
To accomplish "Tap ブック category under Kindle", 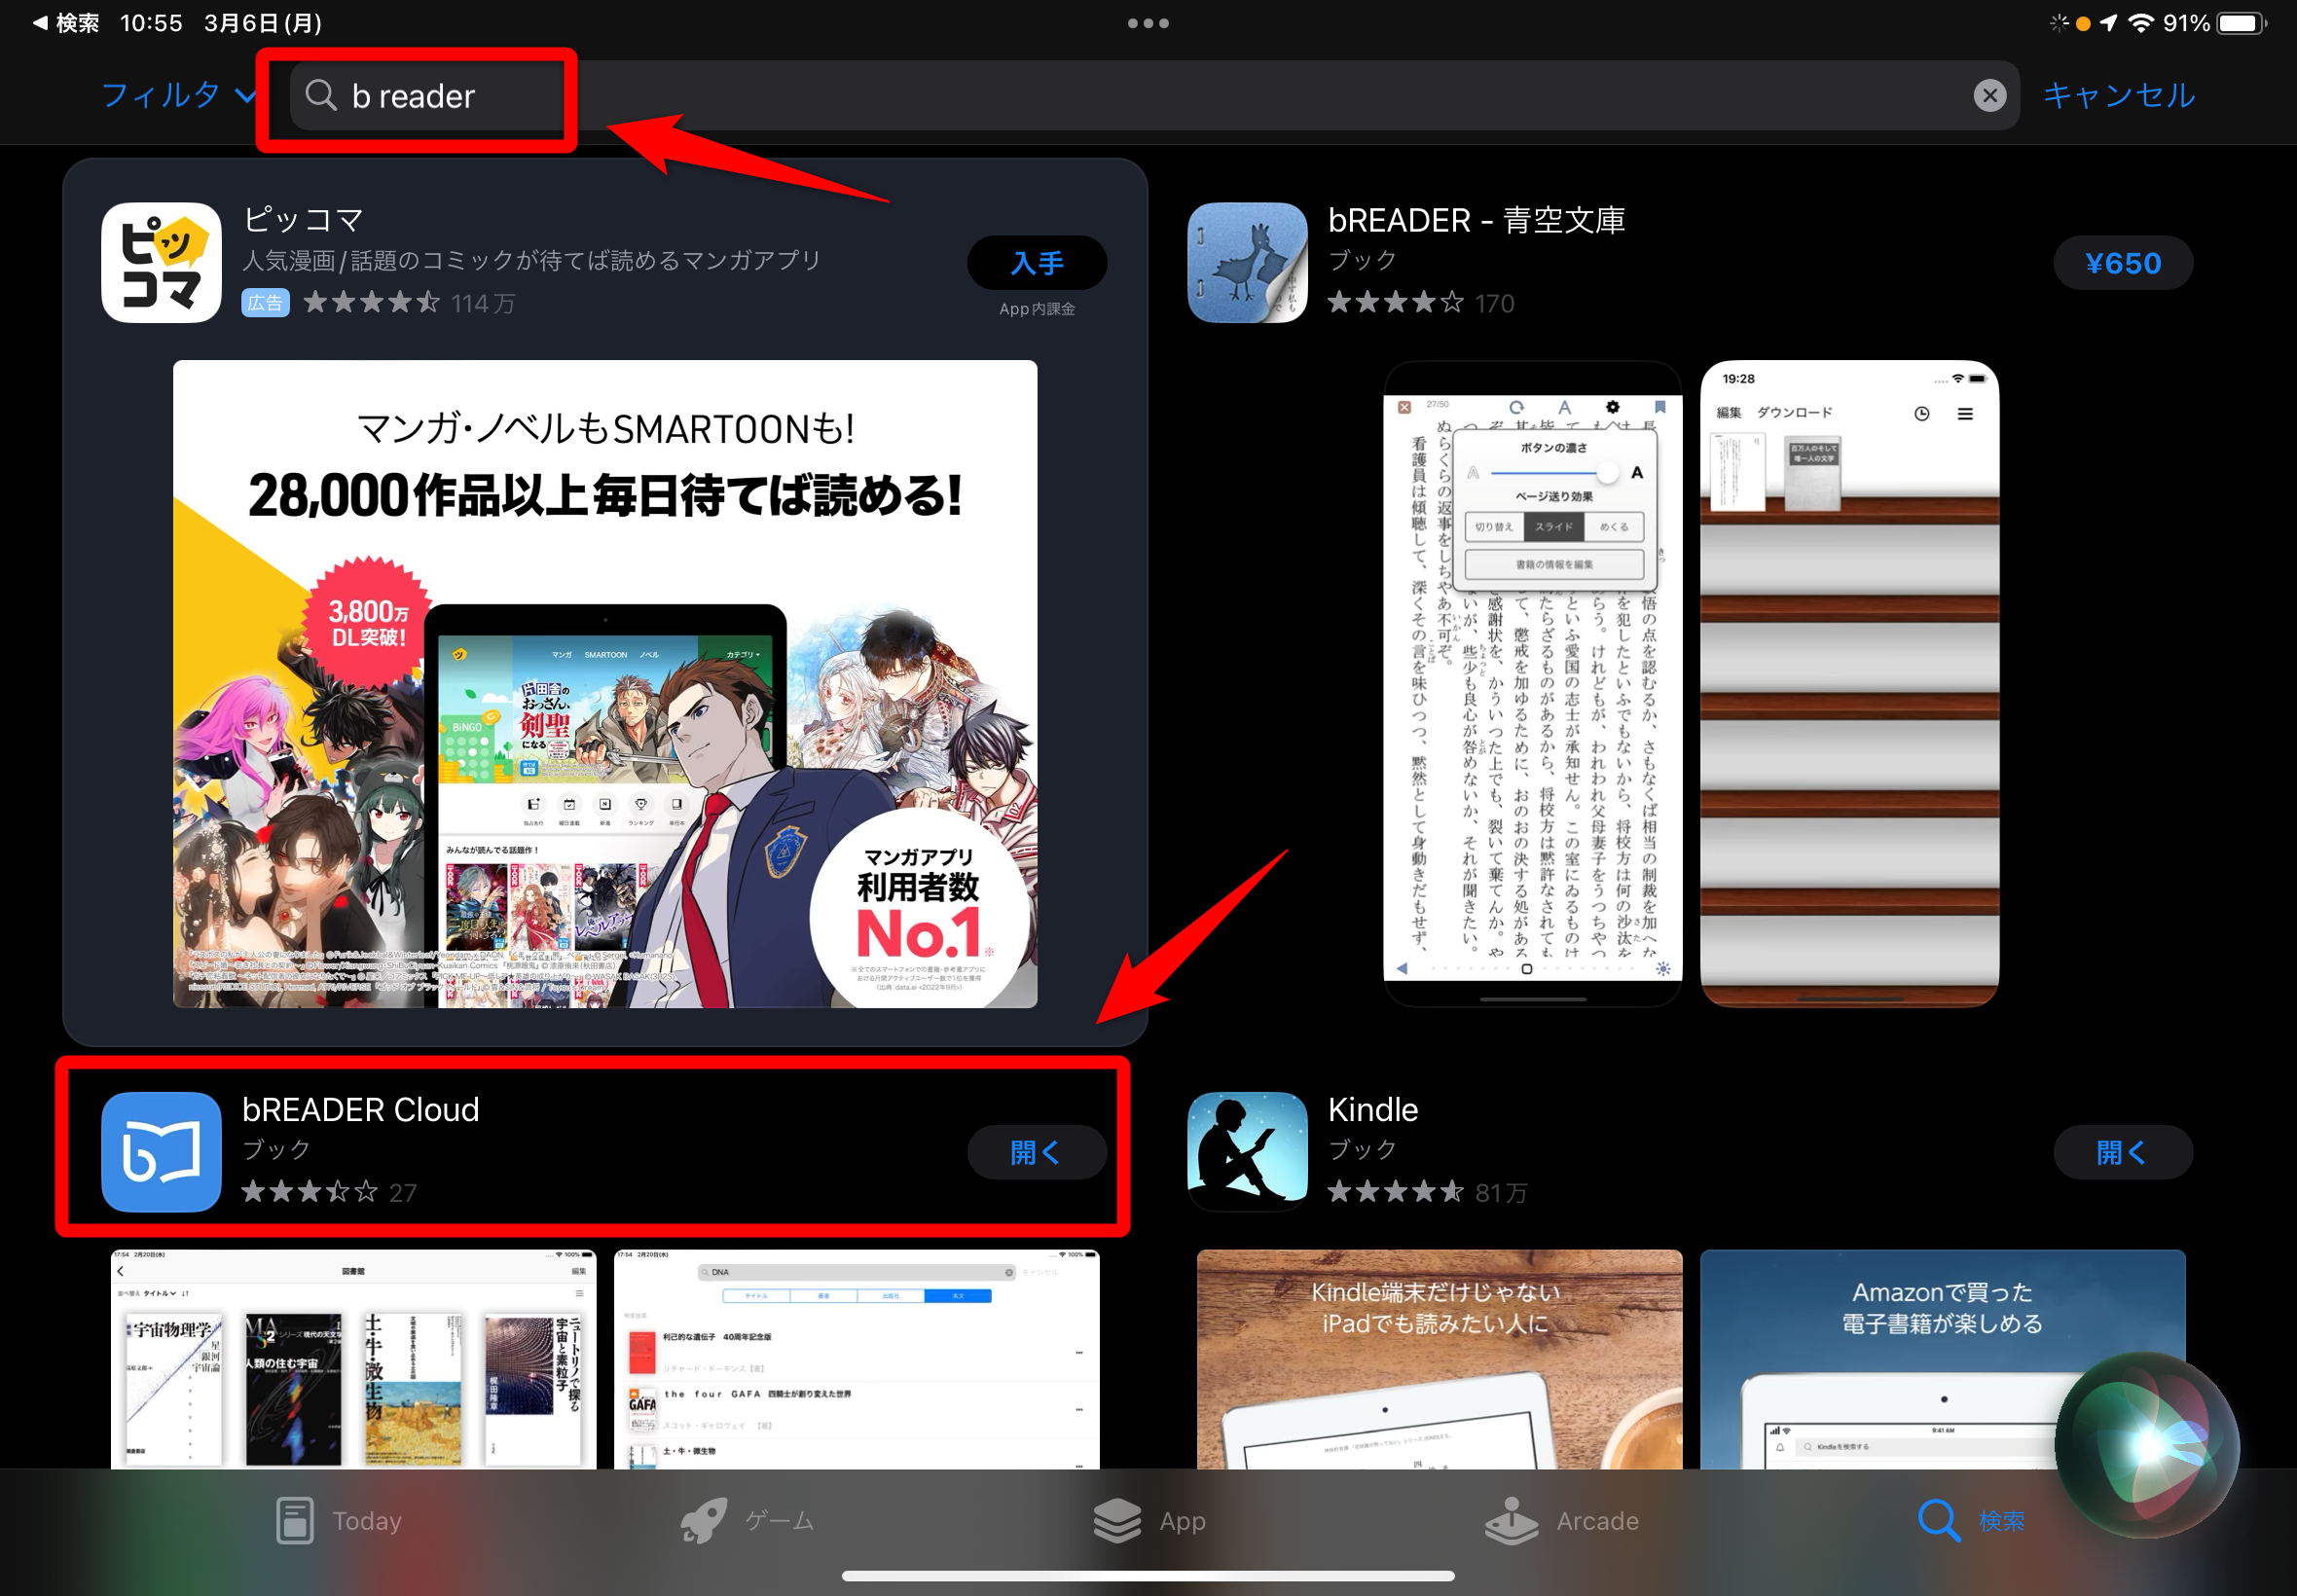I will (x=1362, y=1150).
